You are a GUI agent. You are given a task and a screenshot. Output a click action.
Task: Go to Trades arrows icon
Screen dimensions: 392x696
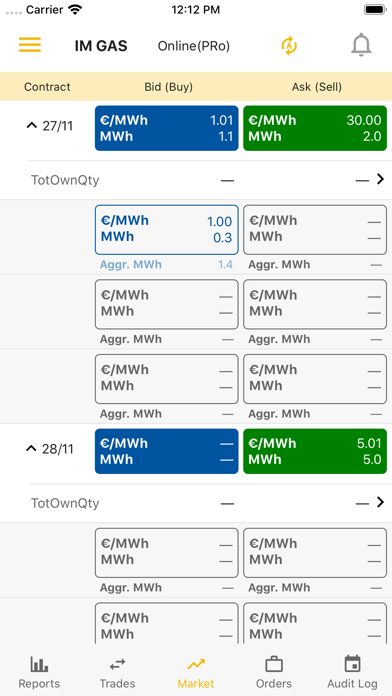pos(117,664)
